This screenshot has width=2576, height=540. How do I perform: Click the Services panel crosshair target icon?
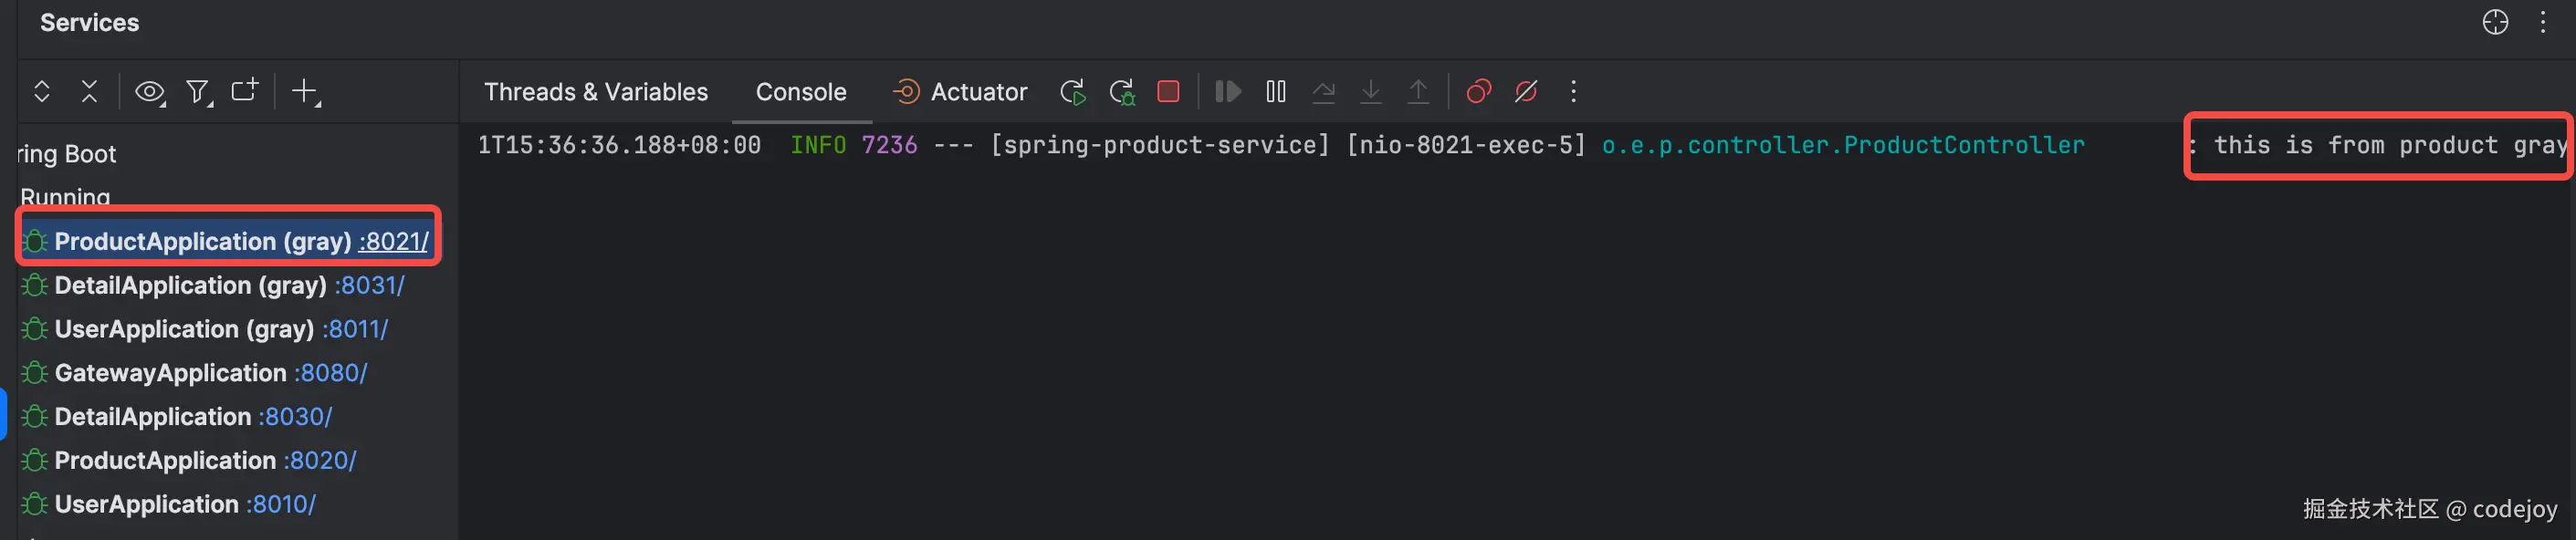(x=2495, y=22)
